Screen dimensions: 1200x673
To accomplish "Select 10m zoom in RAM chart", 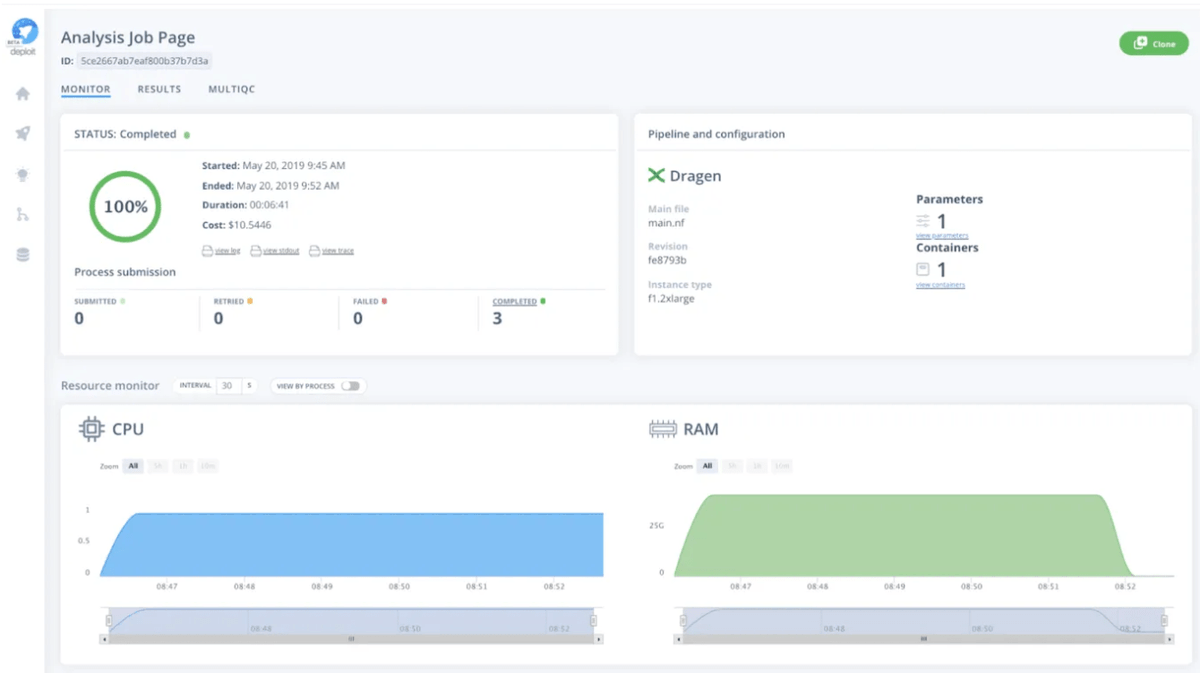I will (x=781, y=466).
